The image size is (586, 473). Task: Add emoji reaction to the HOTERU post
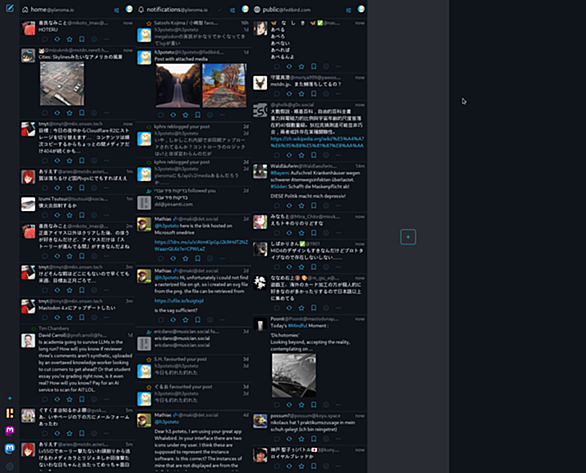coord(94,39)
